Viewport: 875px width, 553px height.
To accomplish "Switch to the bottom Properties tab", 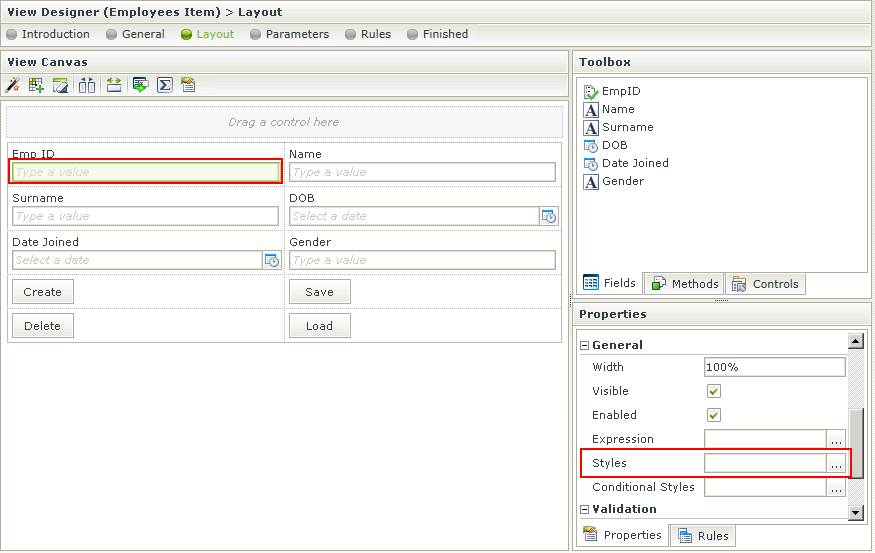I will click(622, 535).
